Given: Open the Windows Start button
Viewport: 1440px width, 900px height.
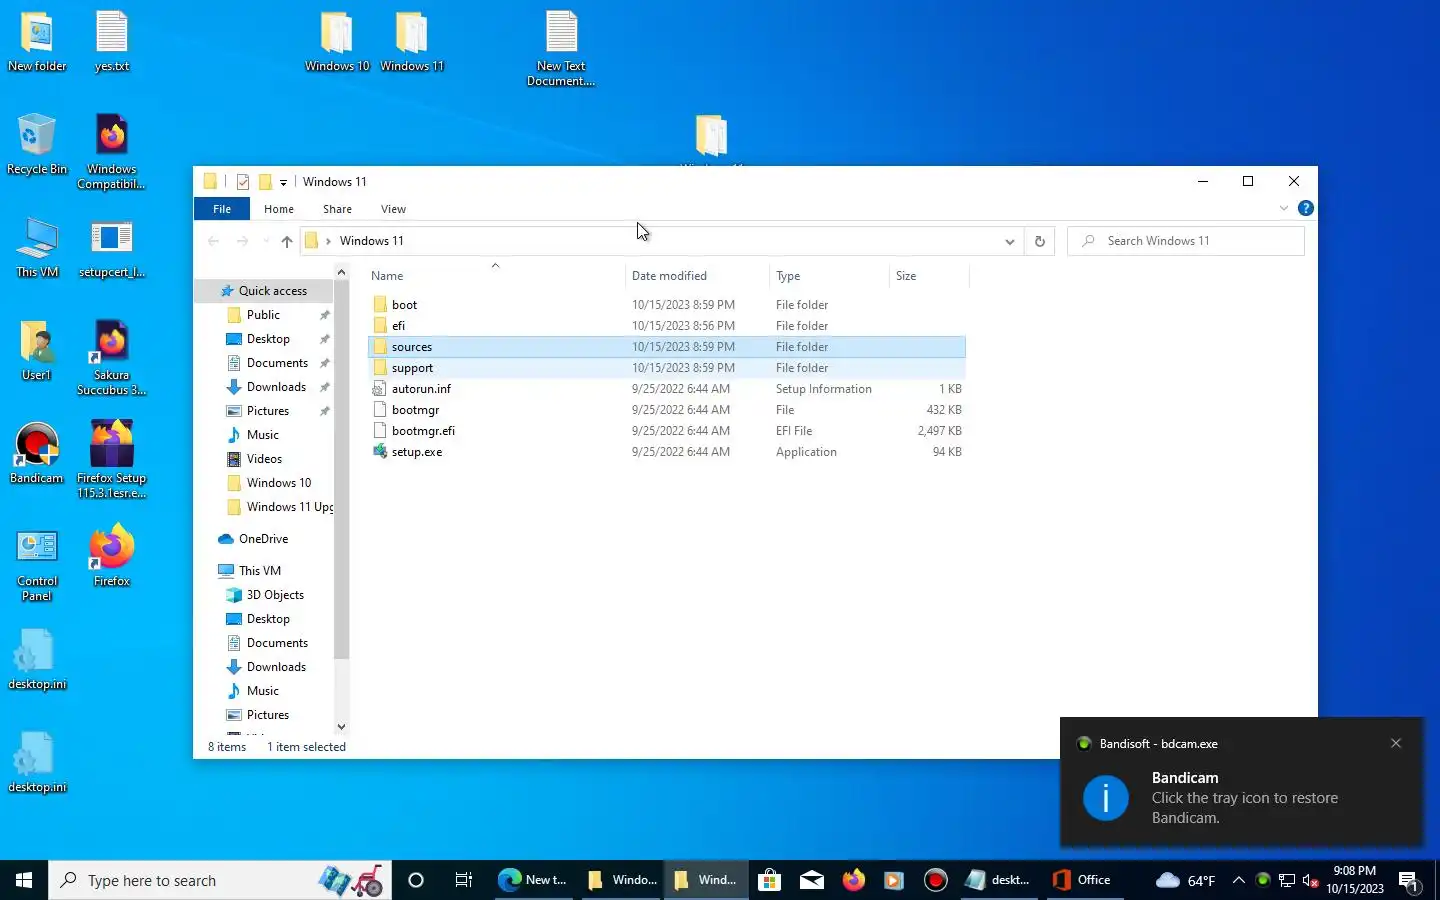Looking at the screenshot, I should pos(24,880).
